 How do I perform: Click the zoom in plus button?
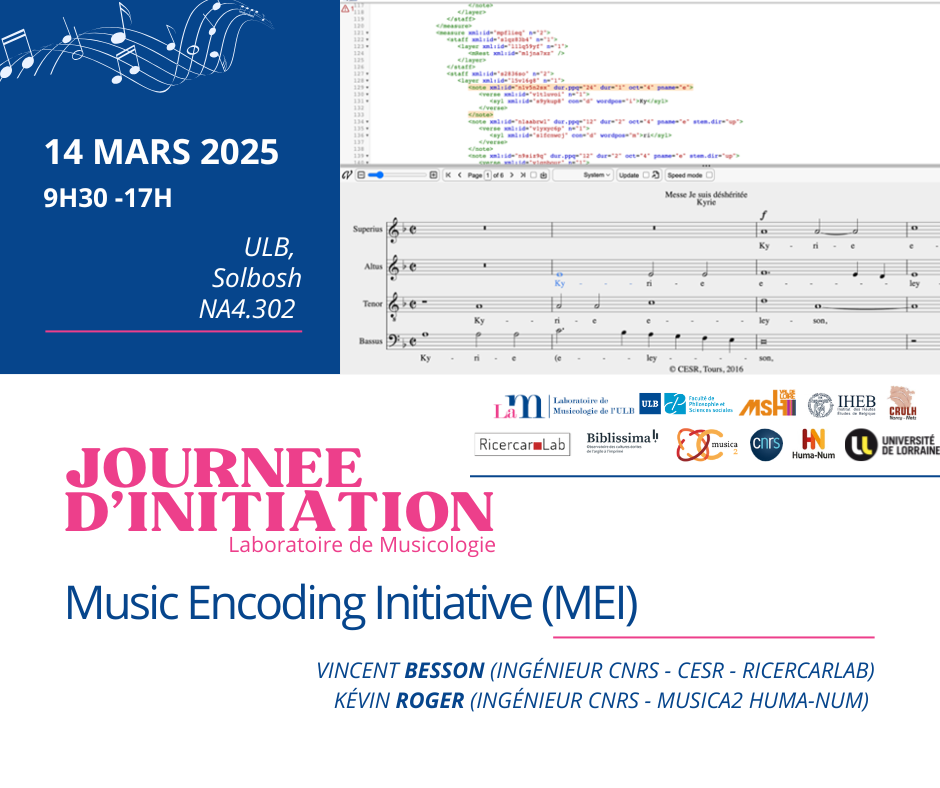point(433,175)
